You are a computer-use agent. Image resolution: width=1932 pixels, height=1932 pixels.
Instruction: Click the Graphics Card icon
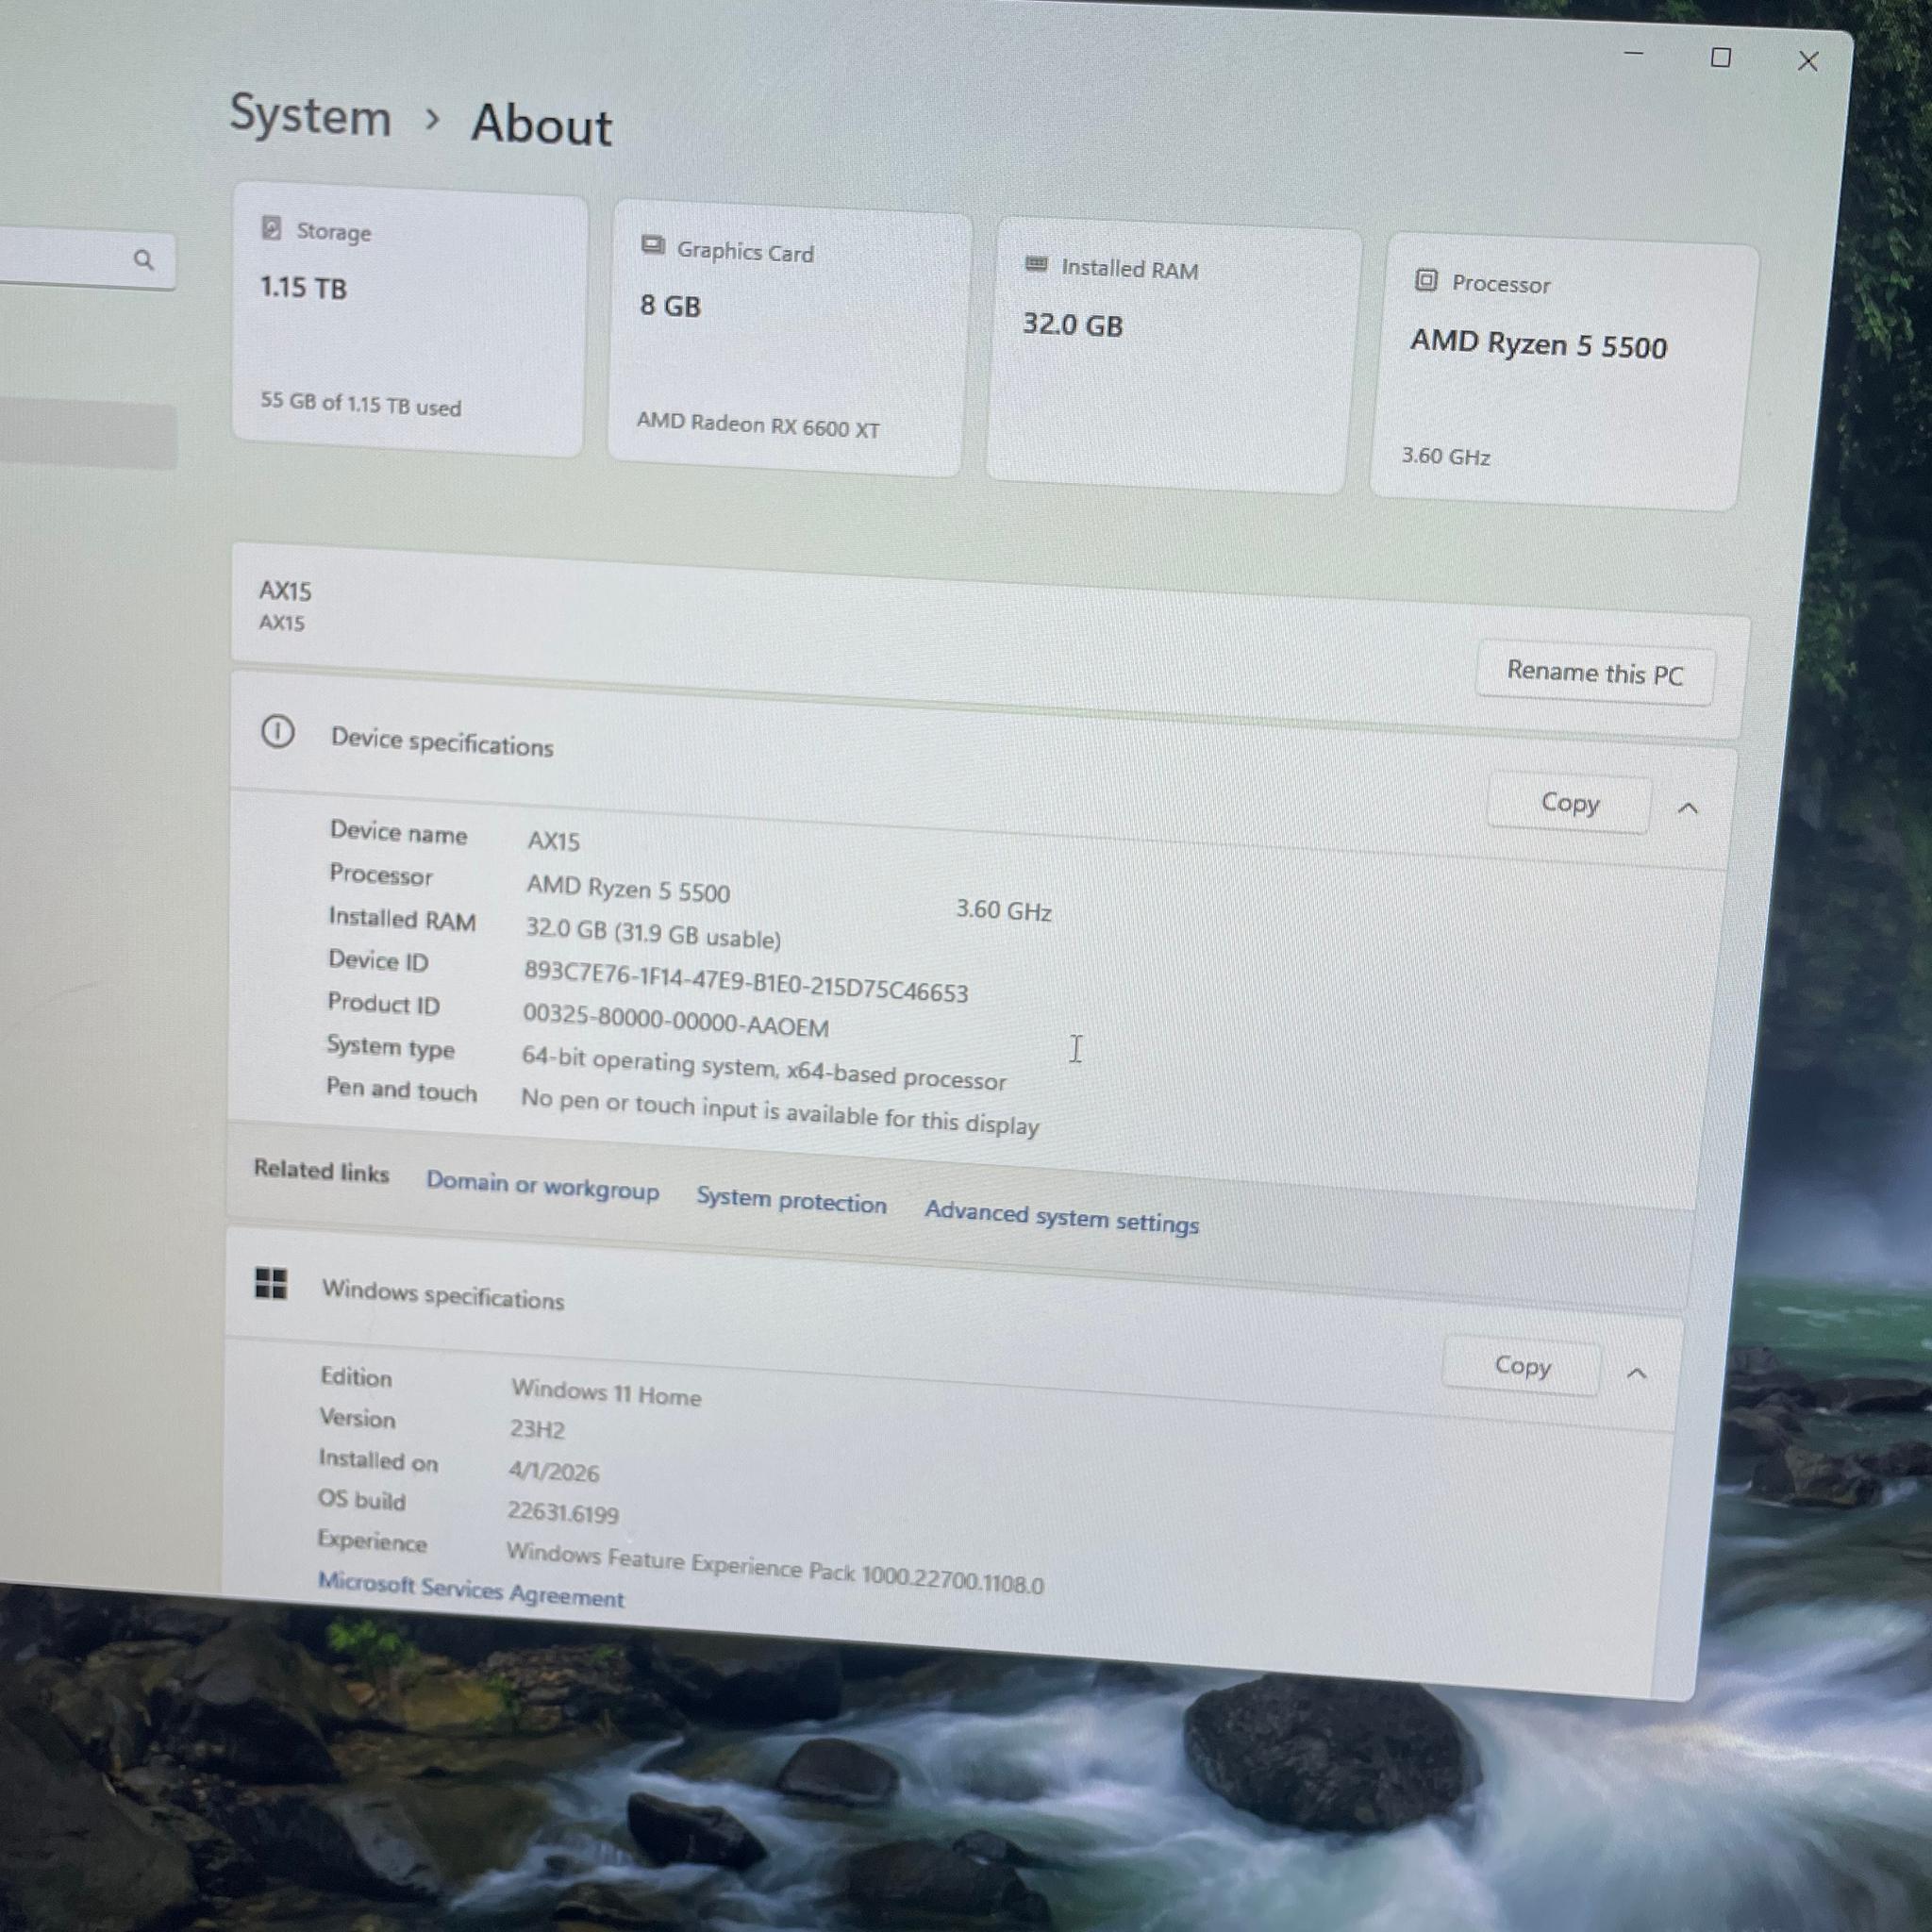(653, 245)
